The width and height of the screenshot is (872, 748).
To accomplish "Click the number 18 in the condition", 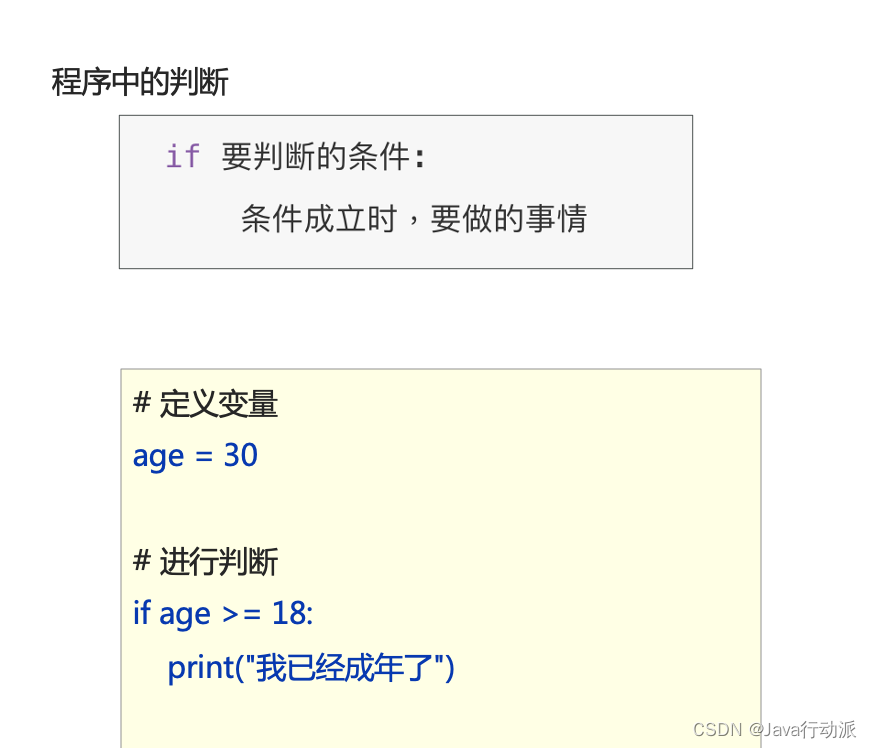I will click(x=288, y=613).
